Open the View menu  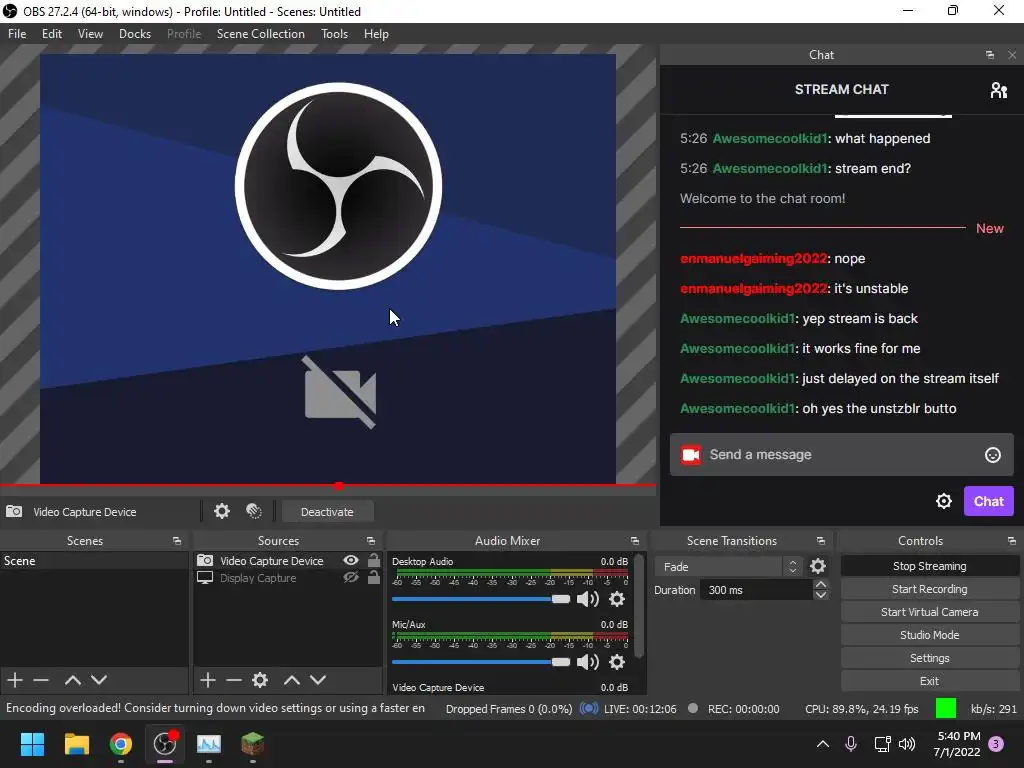90,34
